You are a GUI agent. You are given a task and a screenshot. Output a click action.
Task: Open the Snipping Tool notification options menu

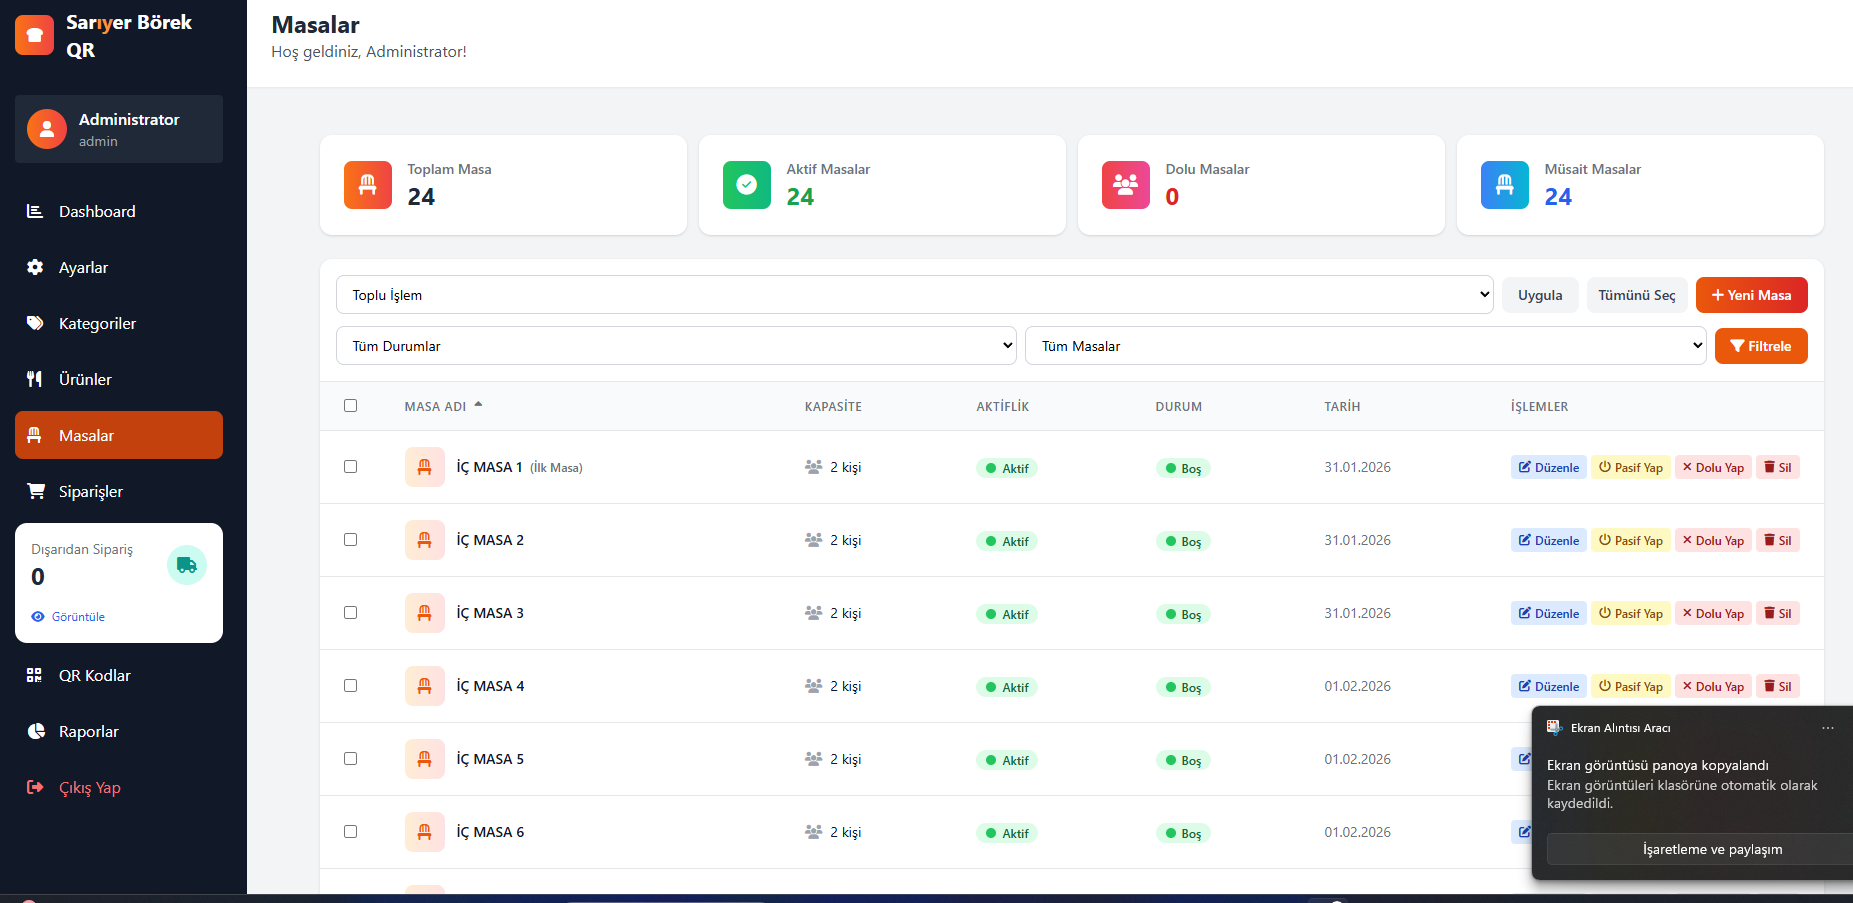pyautogui.click(x=1827, y=728)
